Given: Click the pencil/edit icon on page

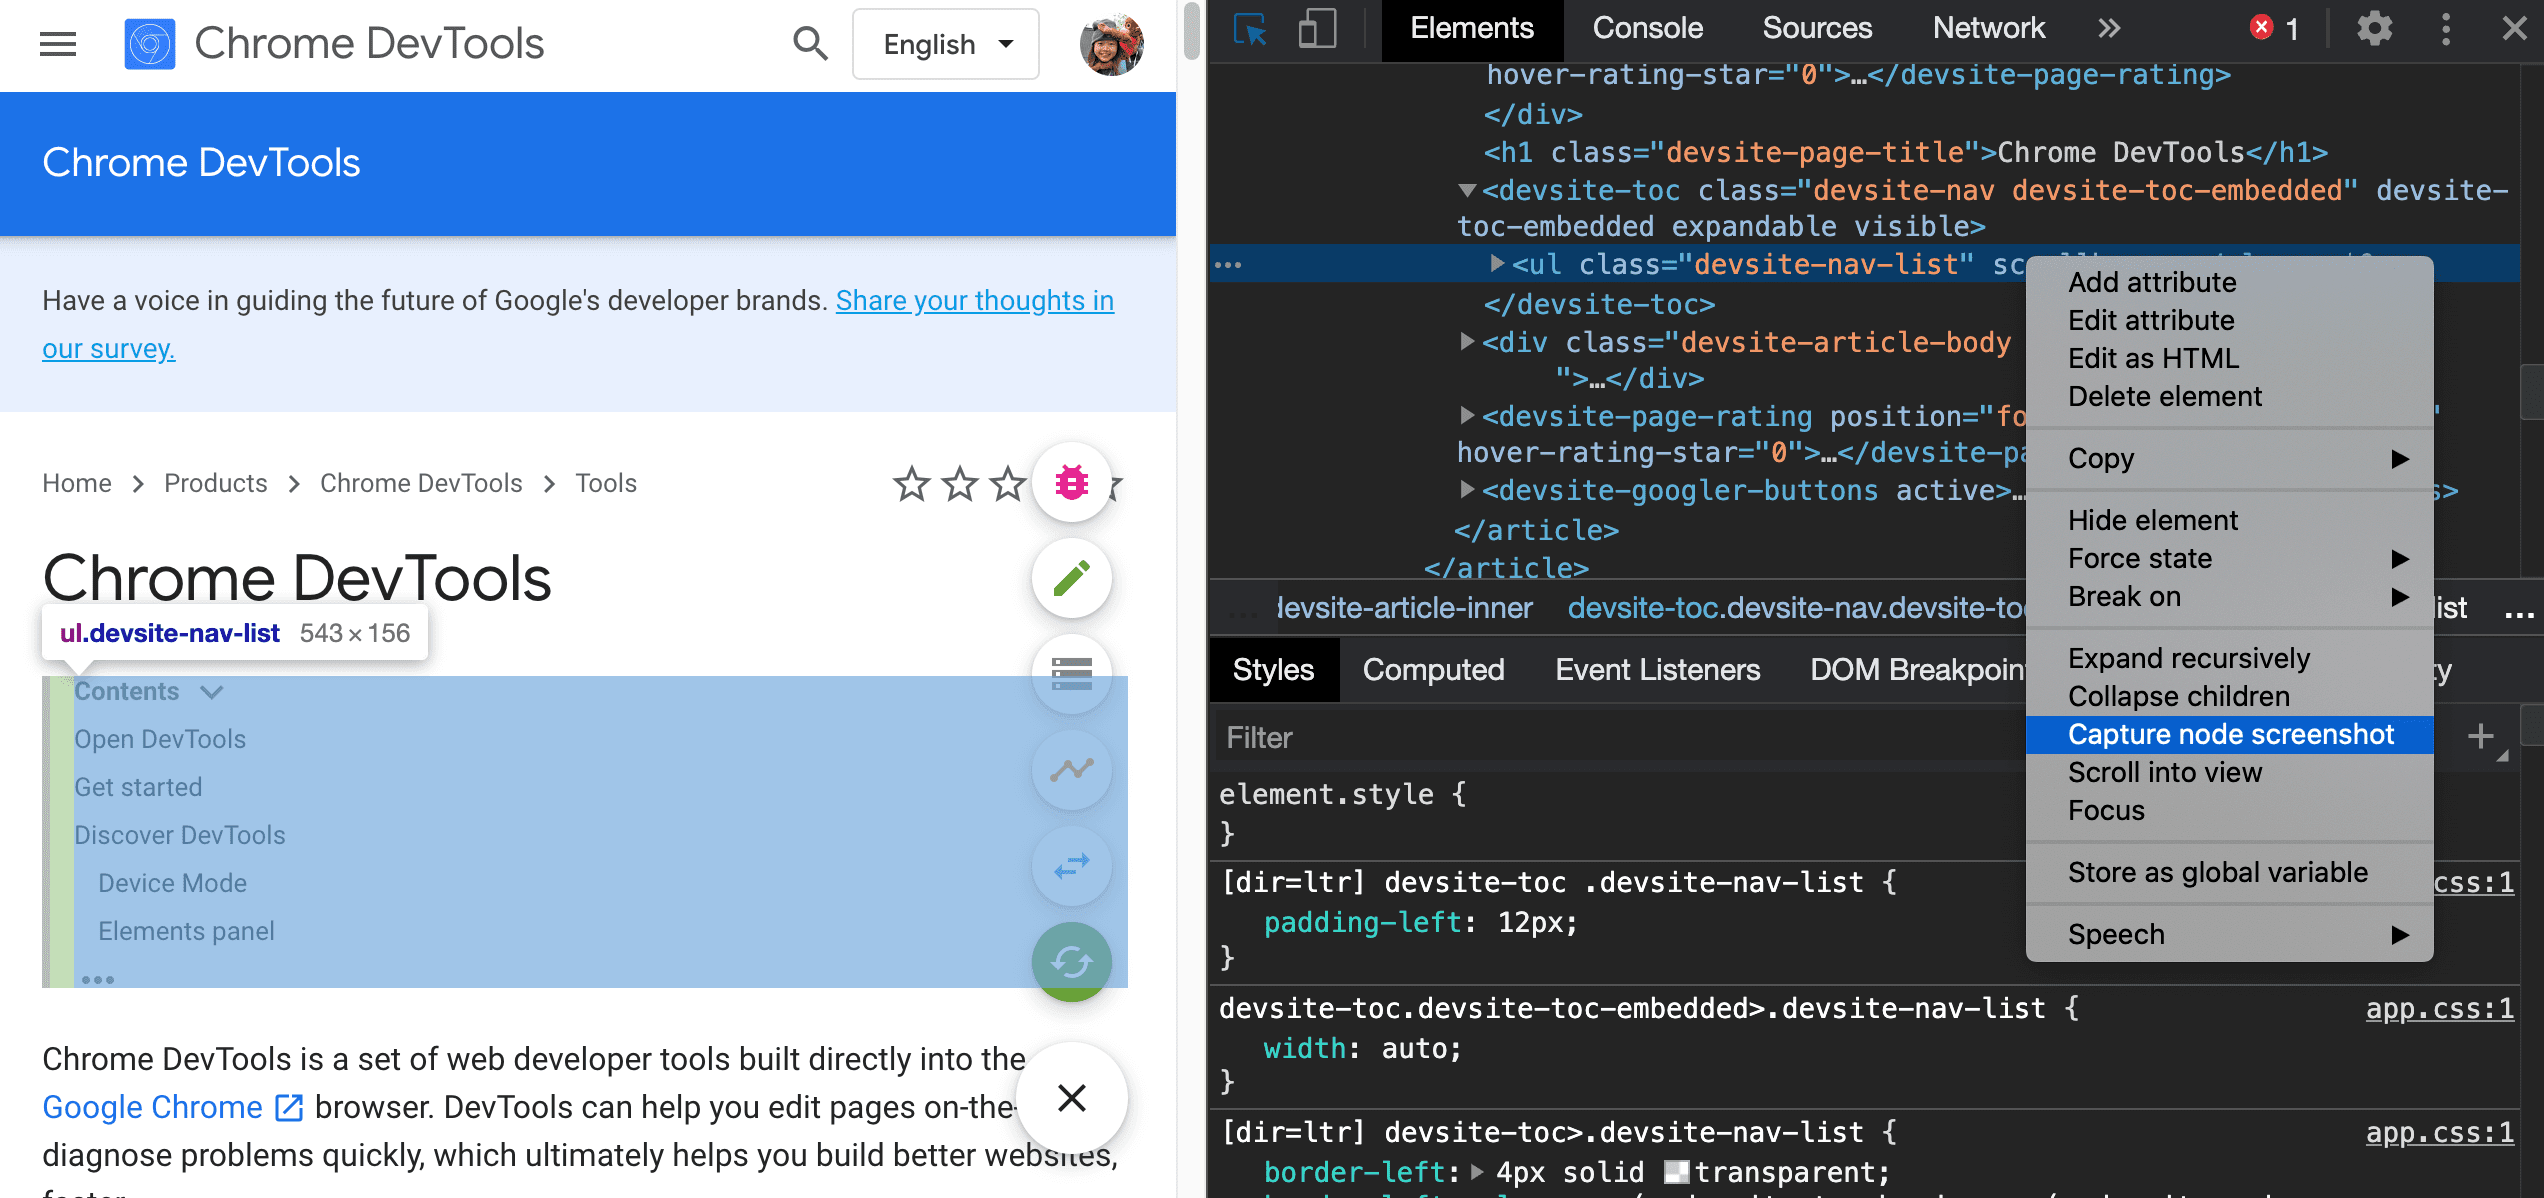Looking at the screenshot, I should coord(1071,576).
